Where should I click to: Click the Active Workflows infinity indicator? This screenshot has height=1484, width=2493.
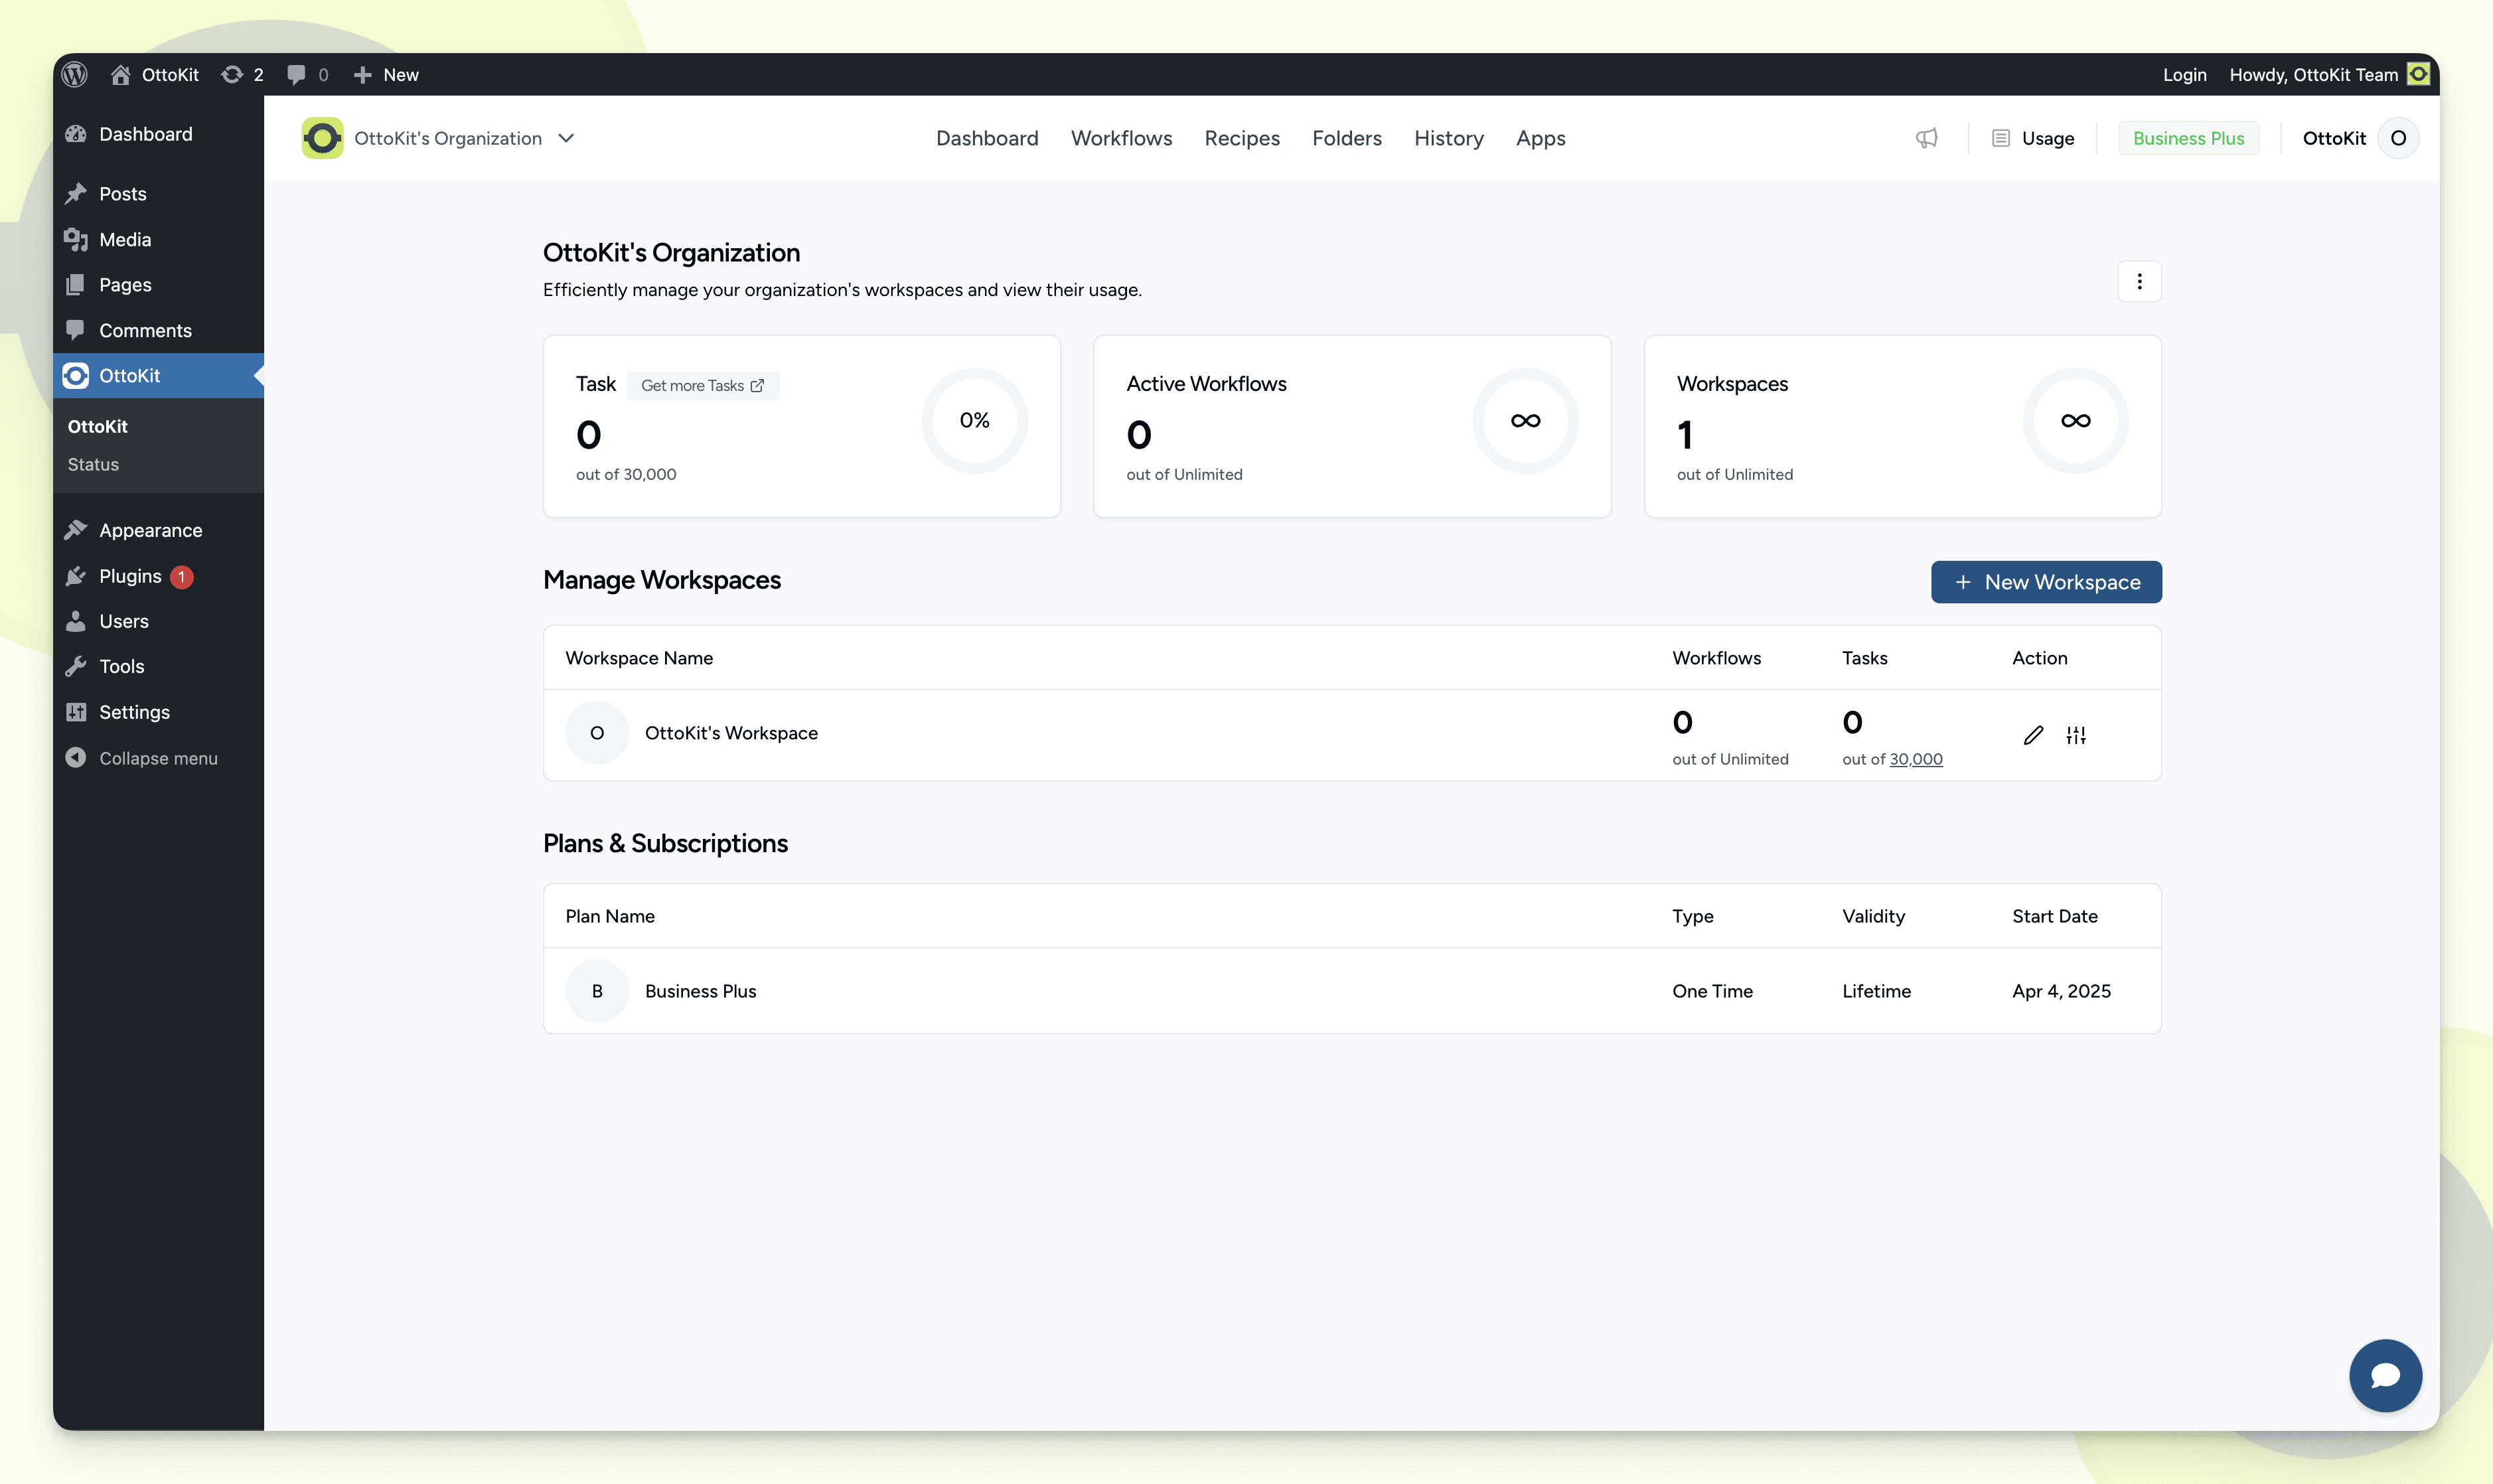[1525, 421]
